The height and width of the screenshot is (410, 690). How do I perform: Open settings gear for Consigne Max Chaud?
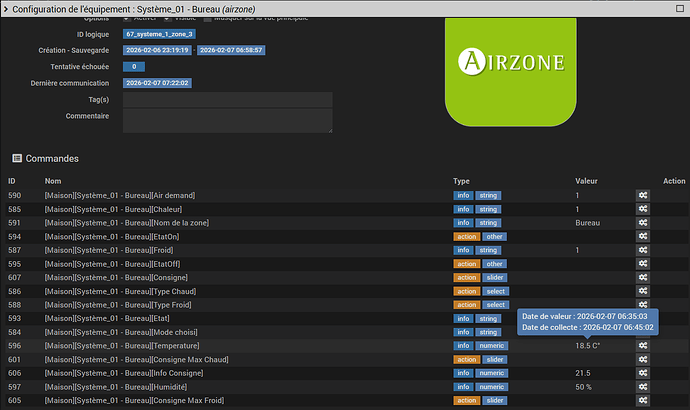[x=642, y=359]
